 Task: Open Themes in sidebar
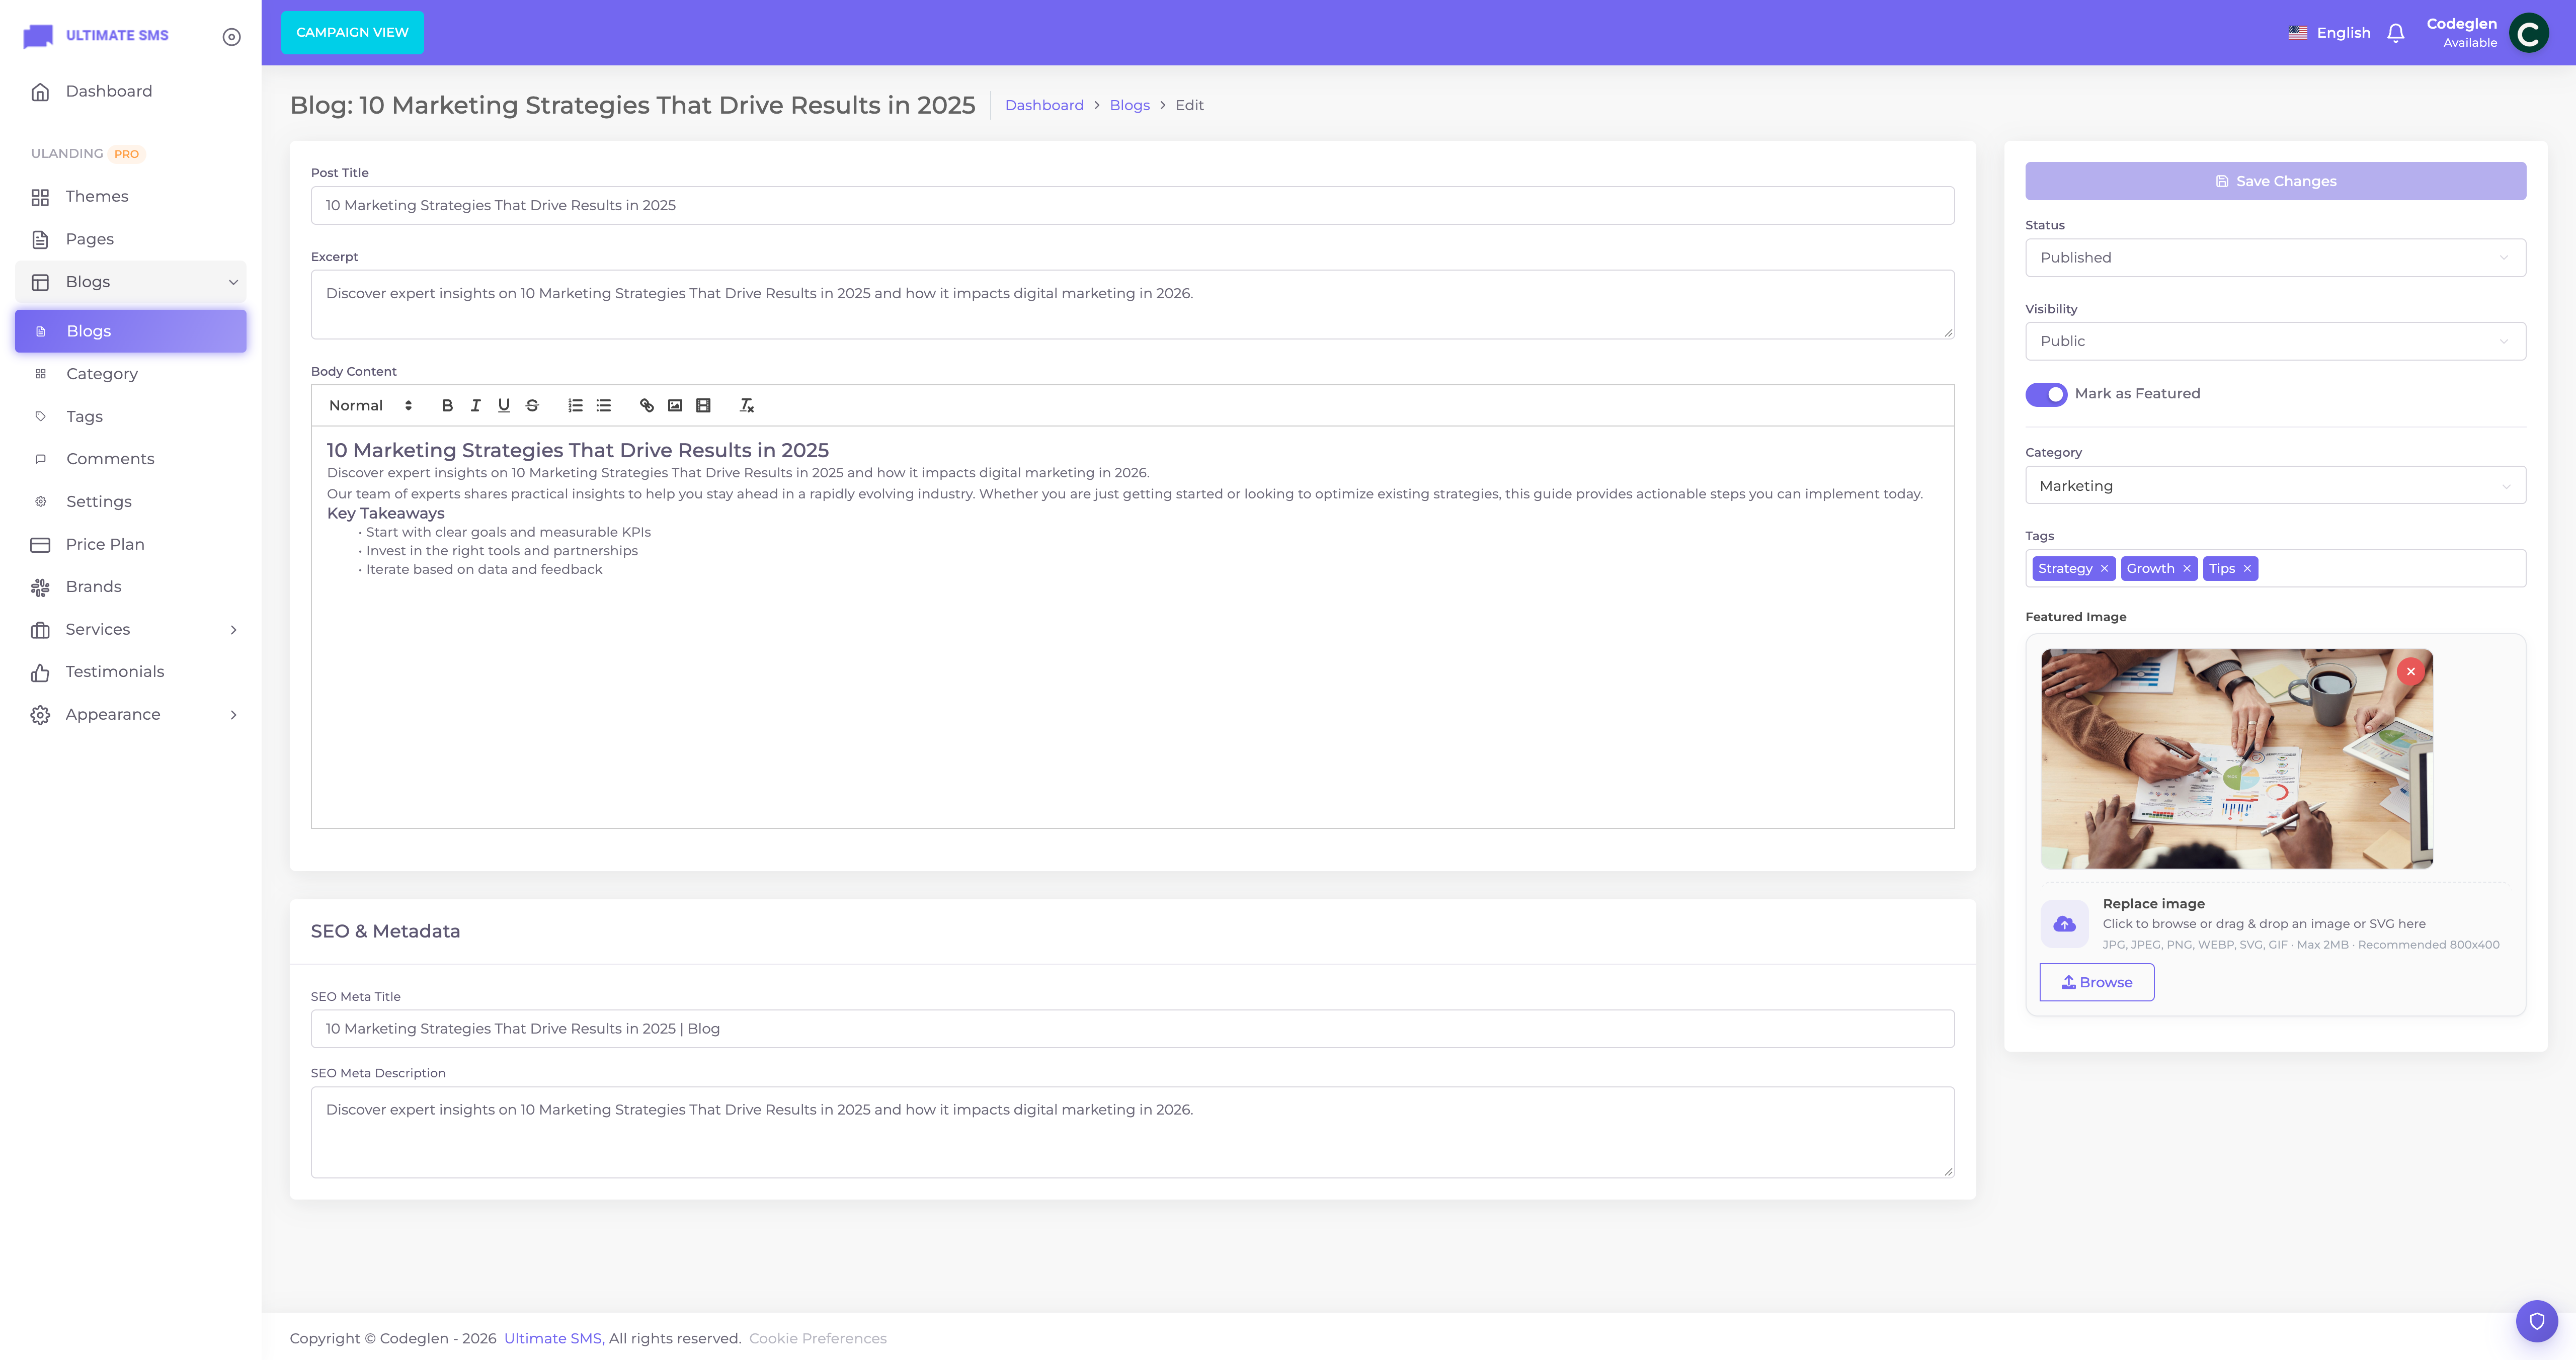click(x=131, y=197)
